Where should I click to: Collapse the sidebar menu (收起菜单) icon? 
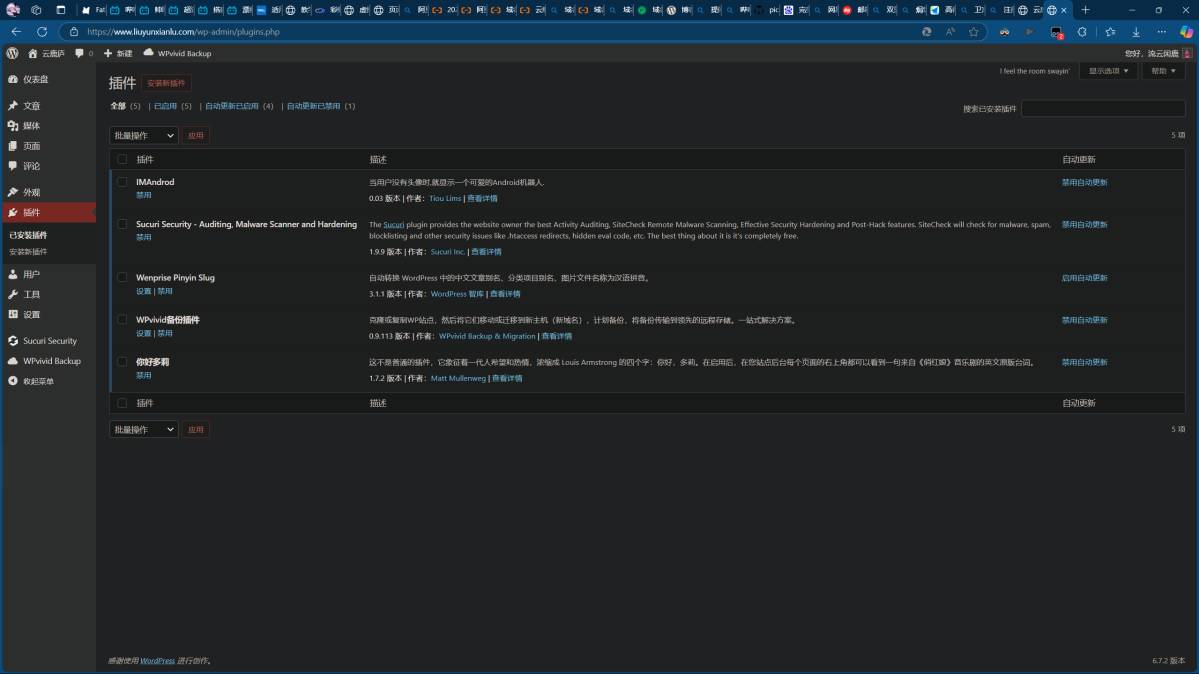point(13,381)
